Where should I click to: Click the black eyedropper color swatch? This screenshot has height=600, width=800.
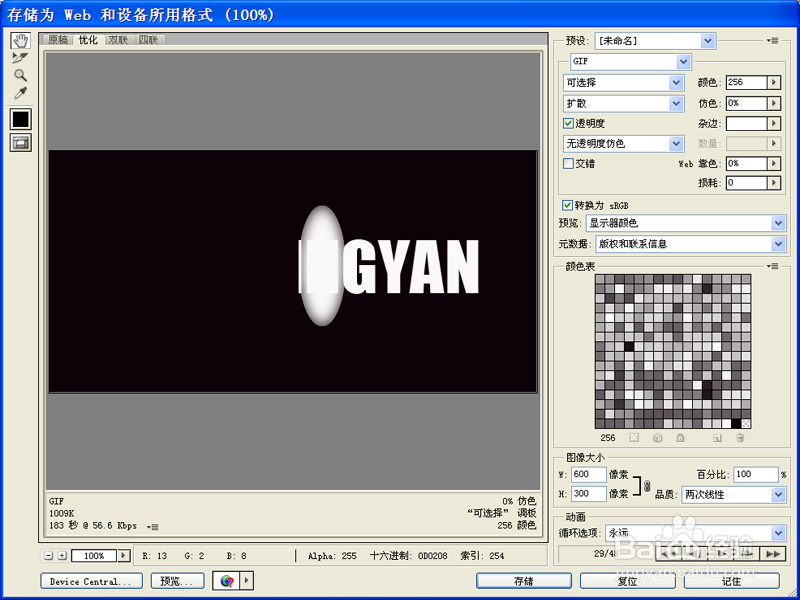pyautogui.click(x=19, y=119)
